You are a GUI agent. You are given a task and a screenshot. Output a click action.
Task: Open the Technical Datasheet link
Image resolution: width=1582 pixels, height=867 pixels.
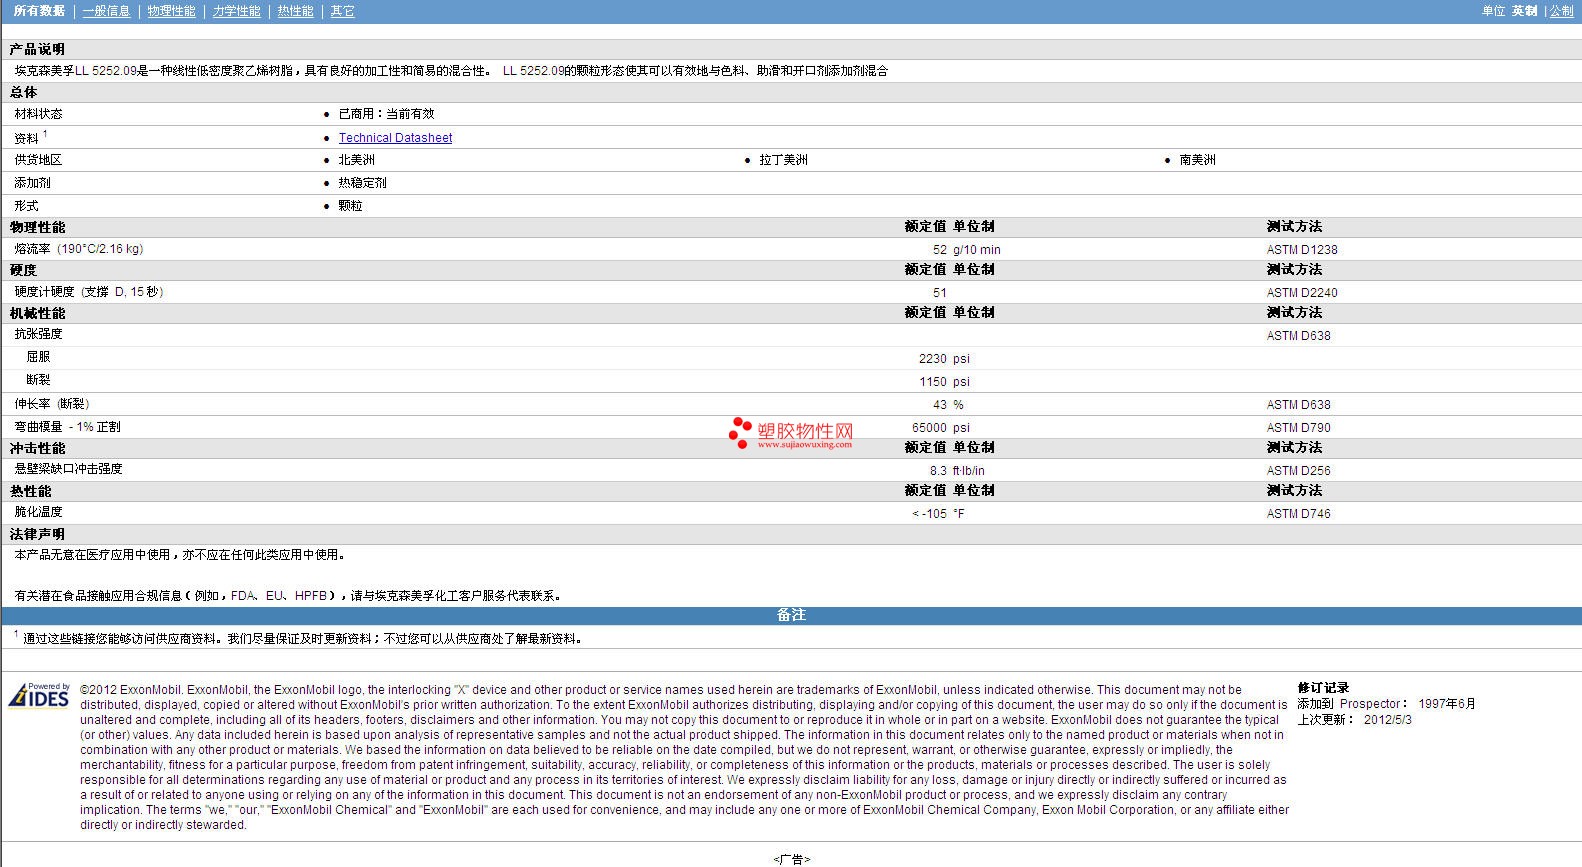tap(395, 138)
